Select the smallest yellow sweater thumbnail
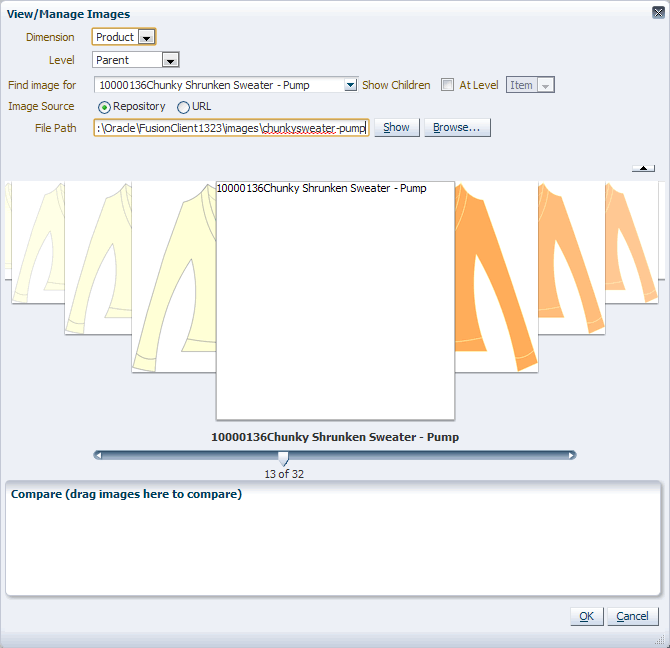Viewport: 670px width, 648px height. [38, 243]
